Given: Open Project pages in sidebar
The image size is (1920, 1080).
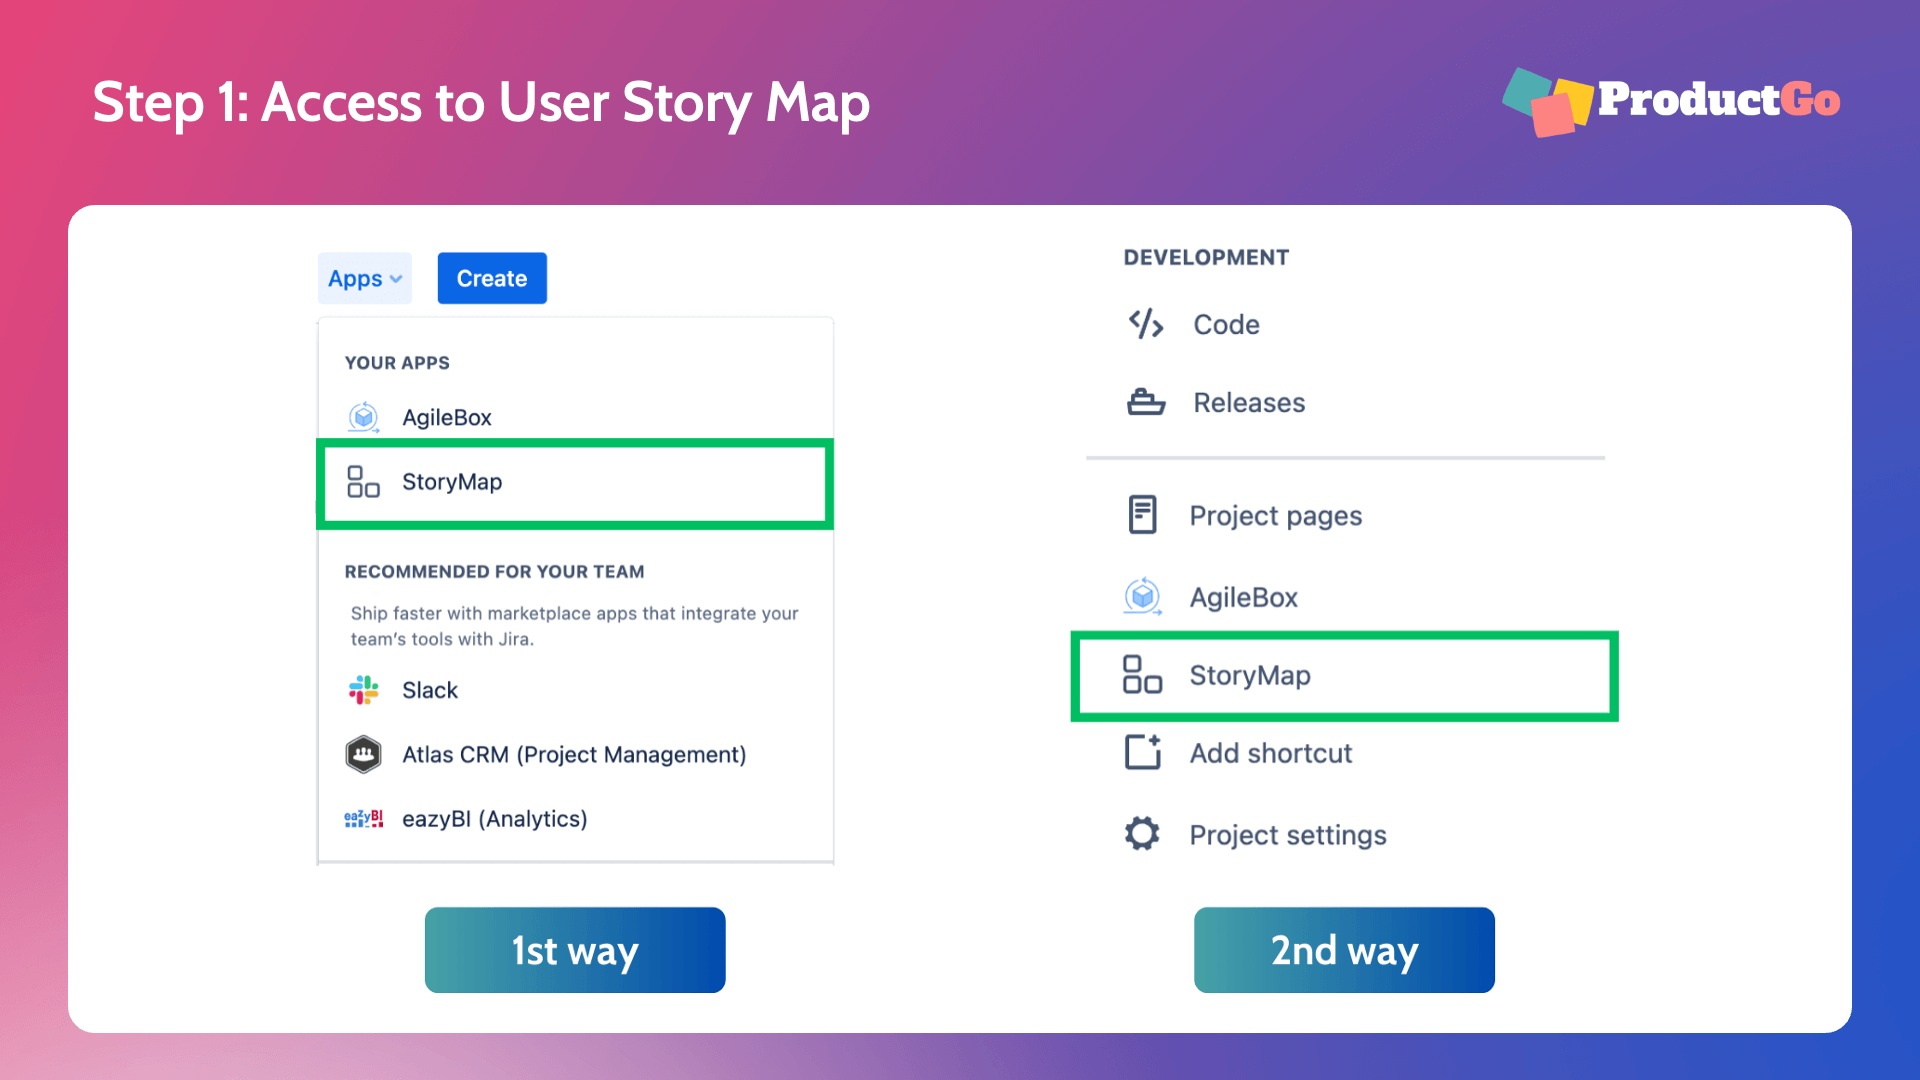Looking at the screenshot, I should 1275,516.
